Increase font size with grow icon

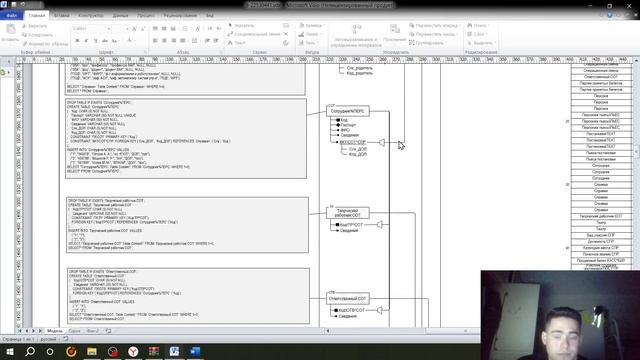(134, 29)
